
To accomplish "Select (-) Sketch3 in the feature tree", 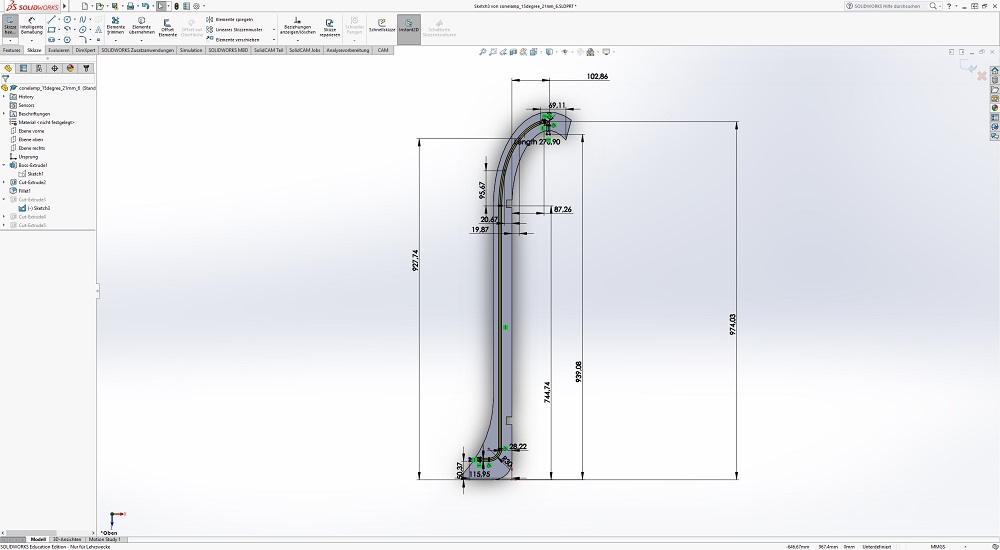I will click(x=34, y=208).
